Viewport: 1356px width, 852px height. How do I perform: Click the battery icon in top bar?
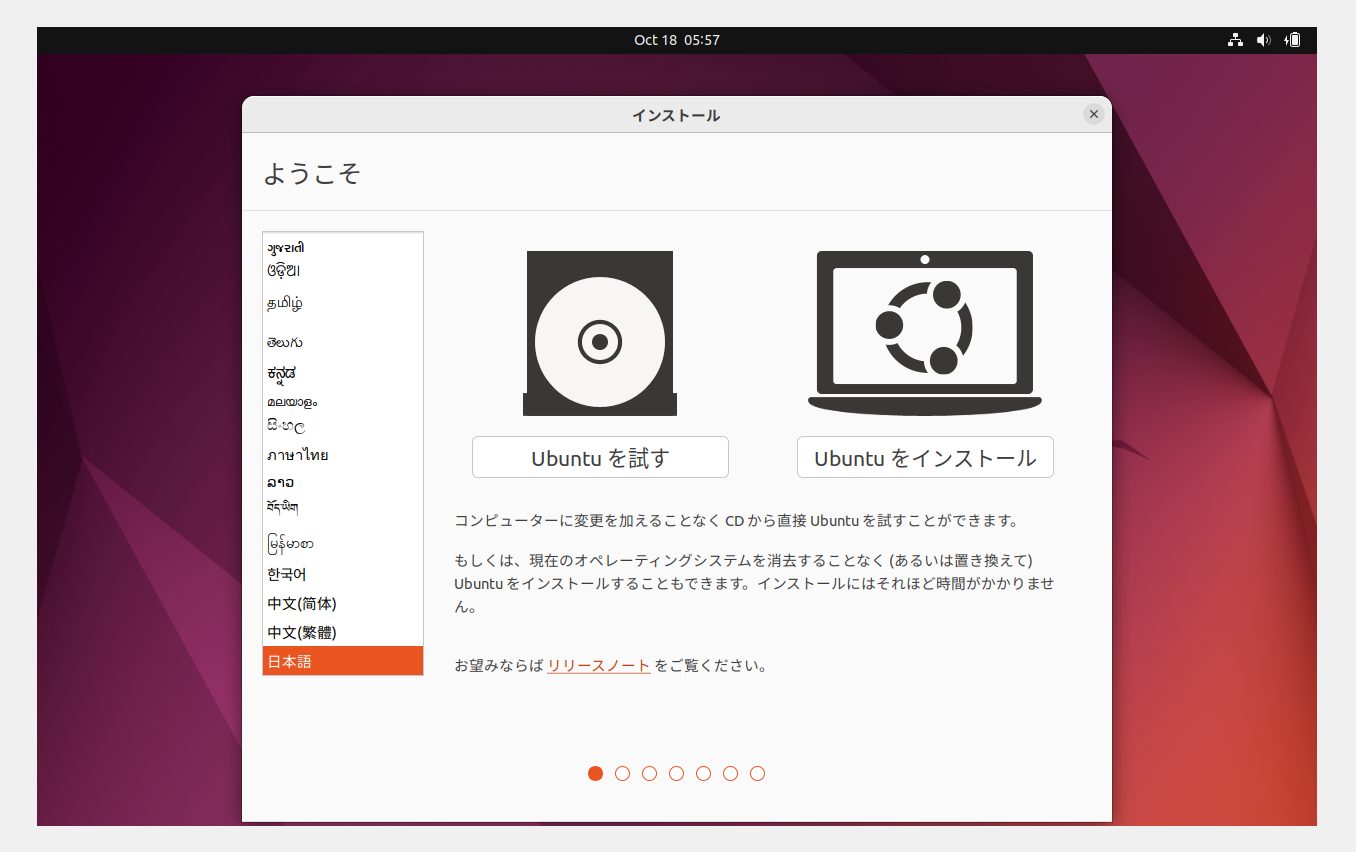[x=1293, y=40]
